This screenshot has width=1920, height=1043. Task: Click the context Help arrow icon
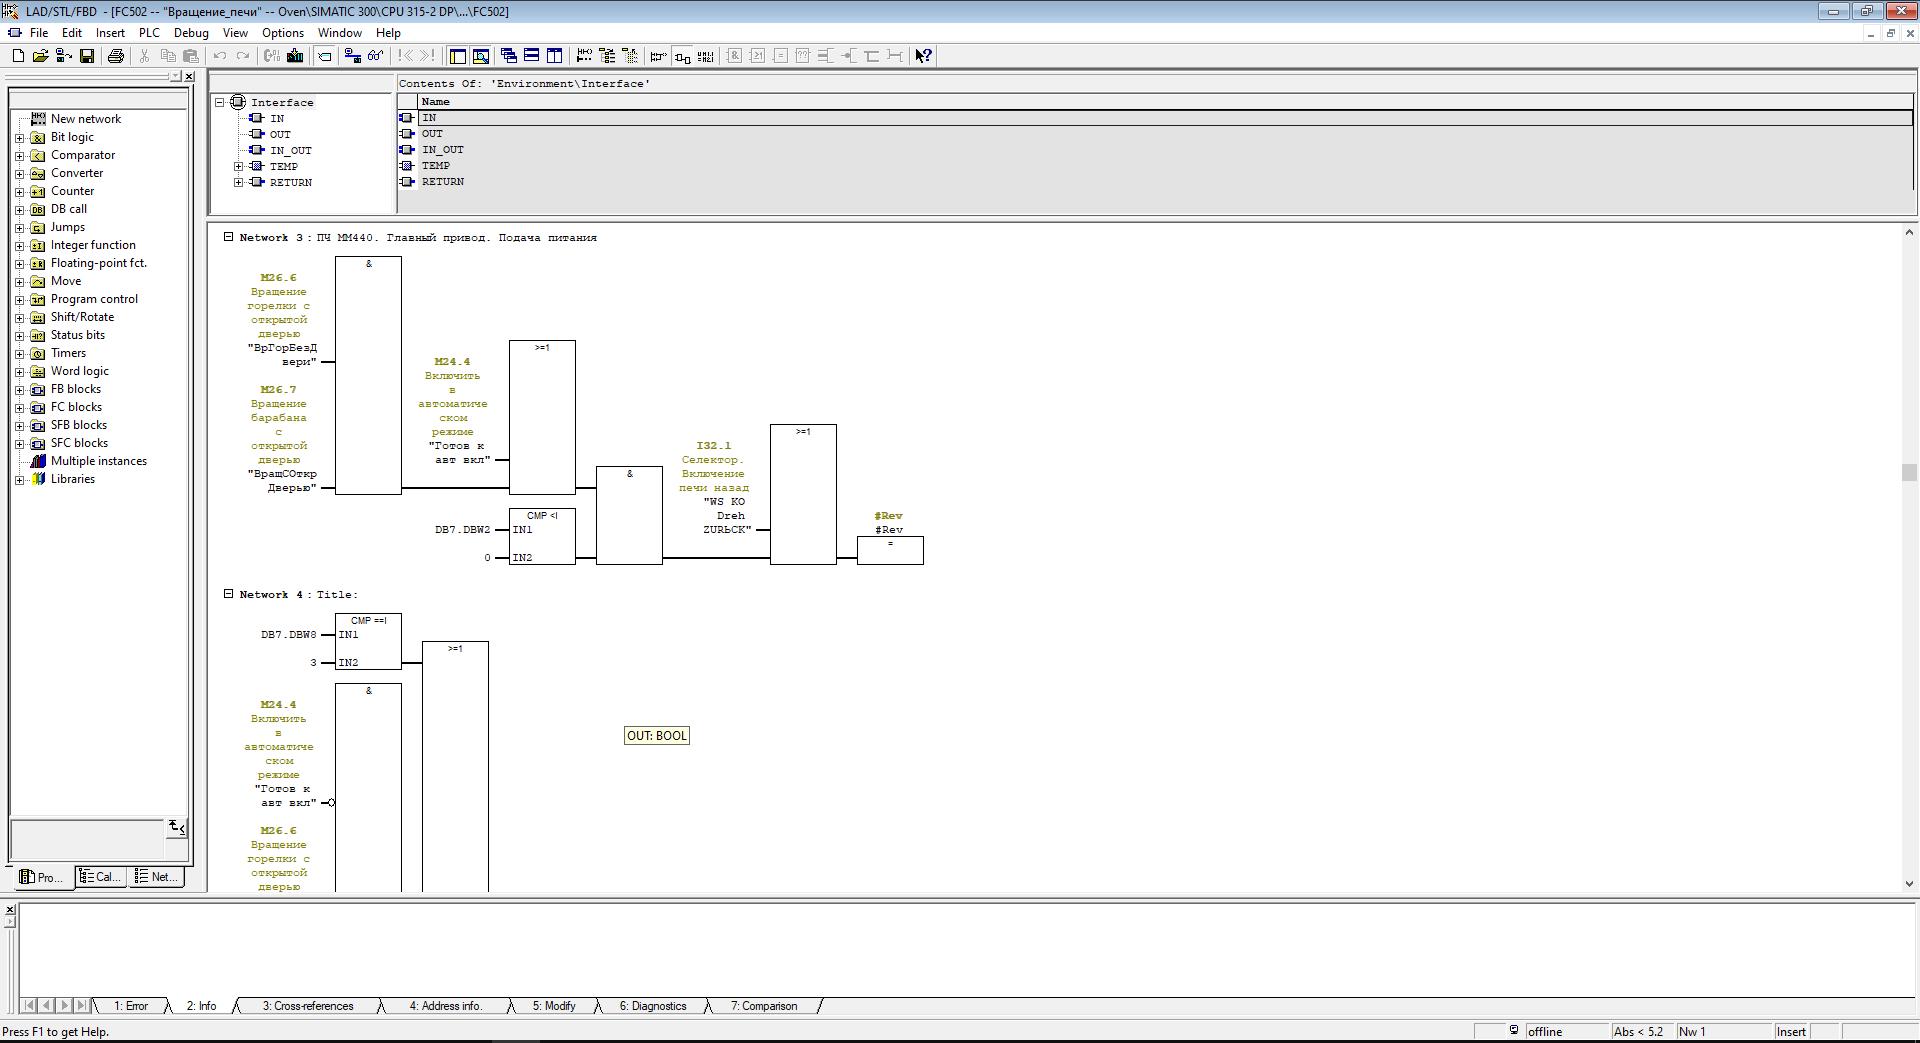[x=923, y=56]
